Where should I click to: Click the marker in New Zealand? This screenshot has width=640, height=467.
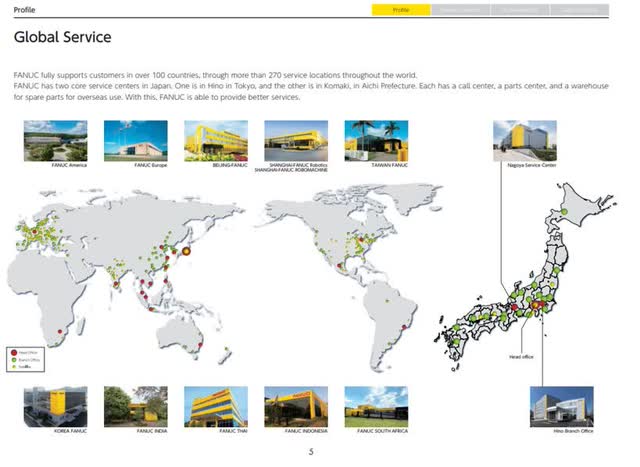[x=227, y=349]
